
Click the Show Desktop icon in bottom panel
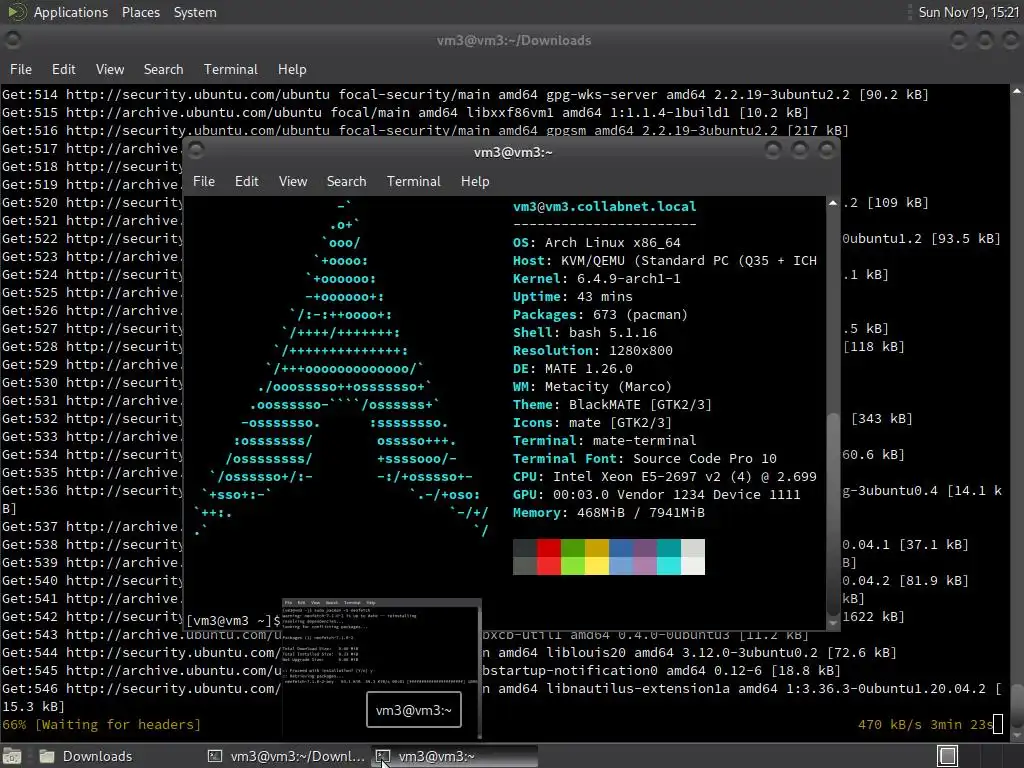point(12,756)
